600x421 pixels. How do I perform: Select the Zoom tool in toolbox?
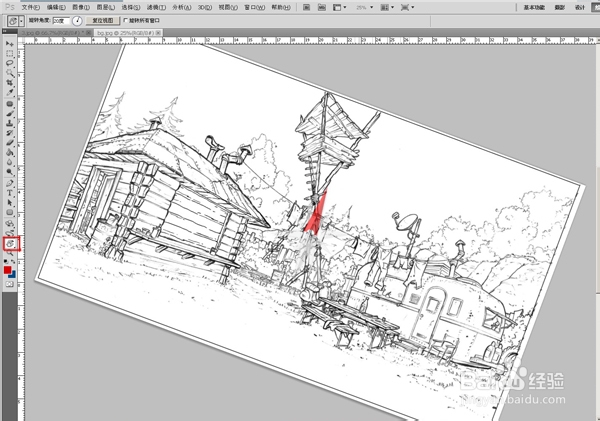(10, 253)
